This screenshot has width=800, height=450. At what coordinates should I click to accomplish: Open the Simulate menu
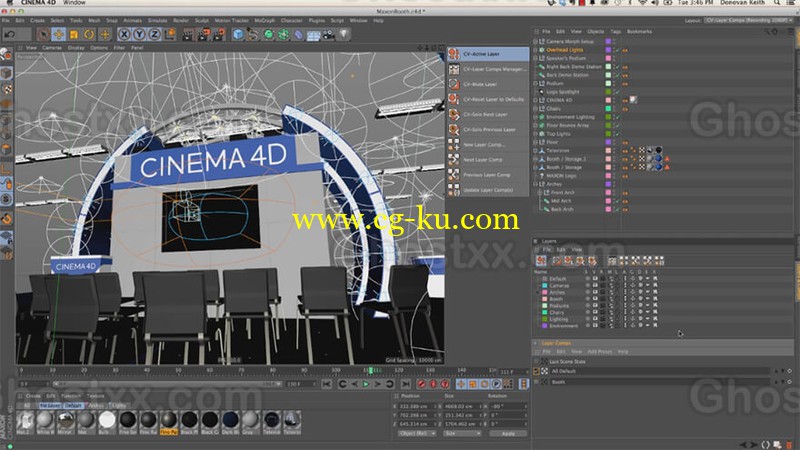157,20
